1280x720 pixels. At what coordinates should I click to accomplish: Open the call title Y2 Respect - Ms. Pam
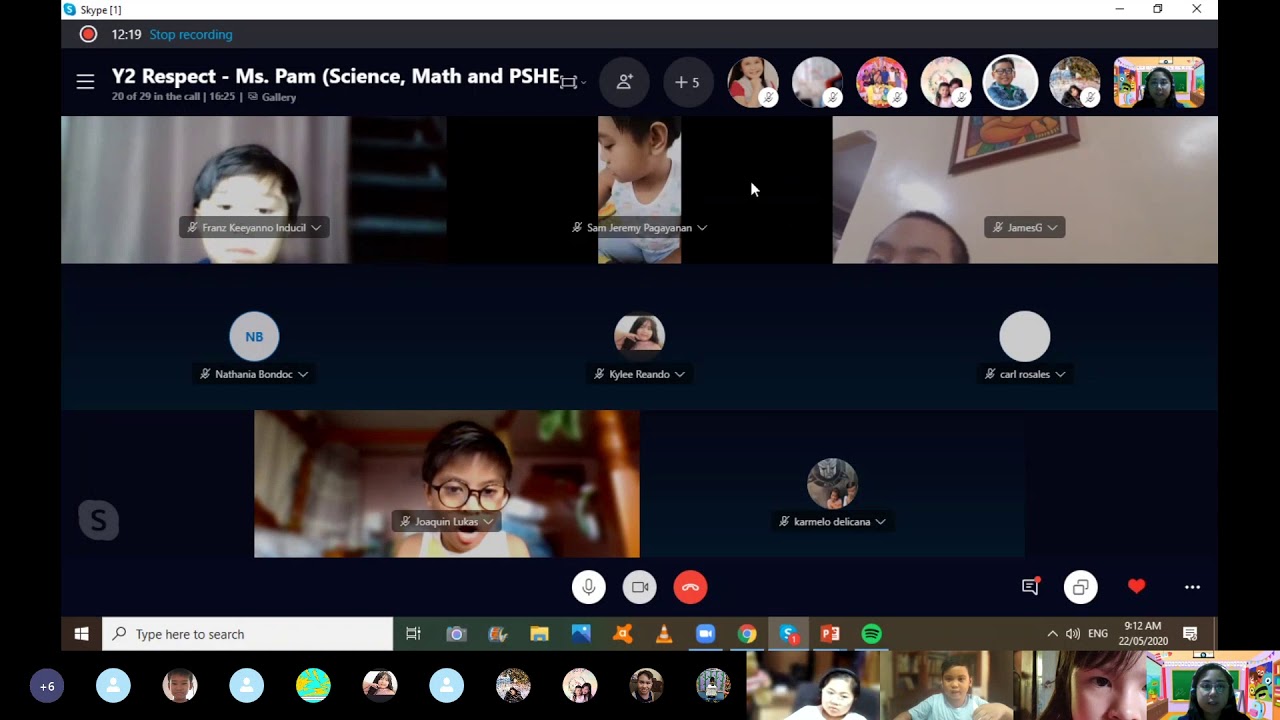click(335, 76)
